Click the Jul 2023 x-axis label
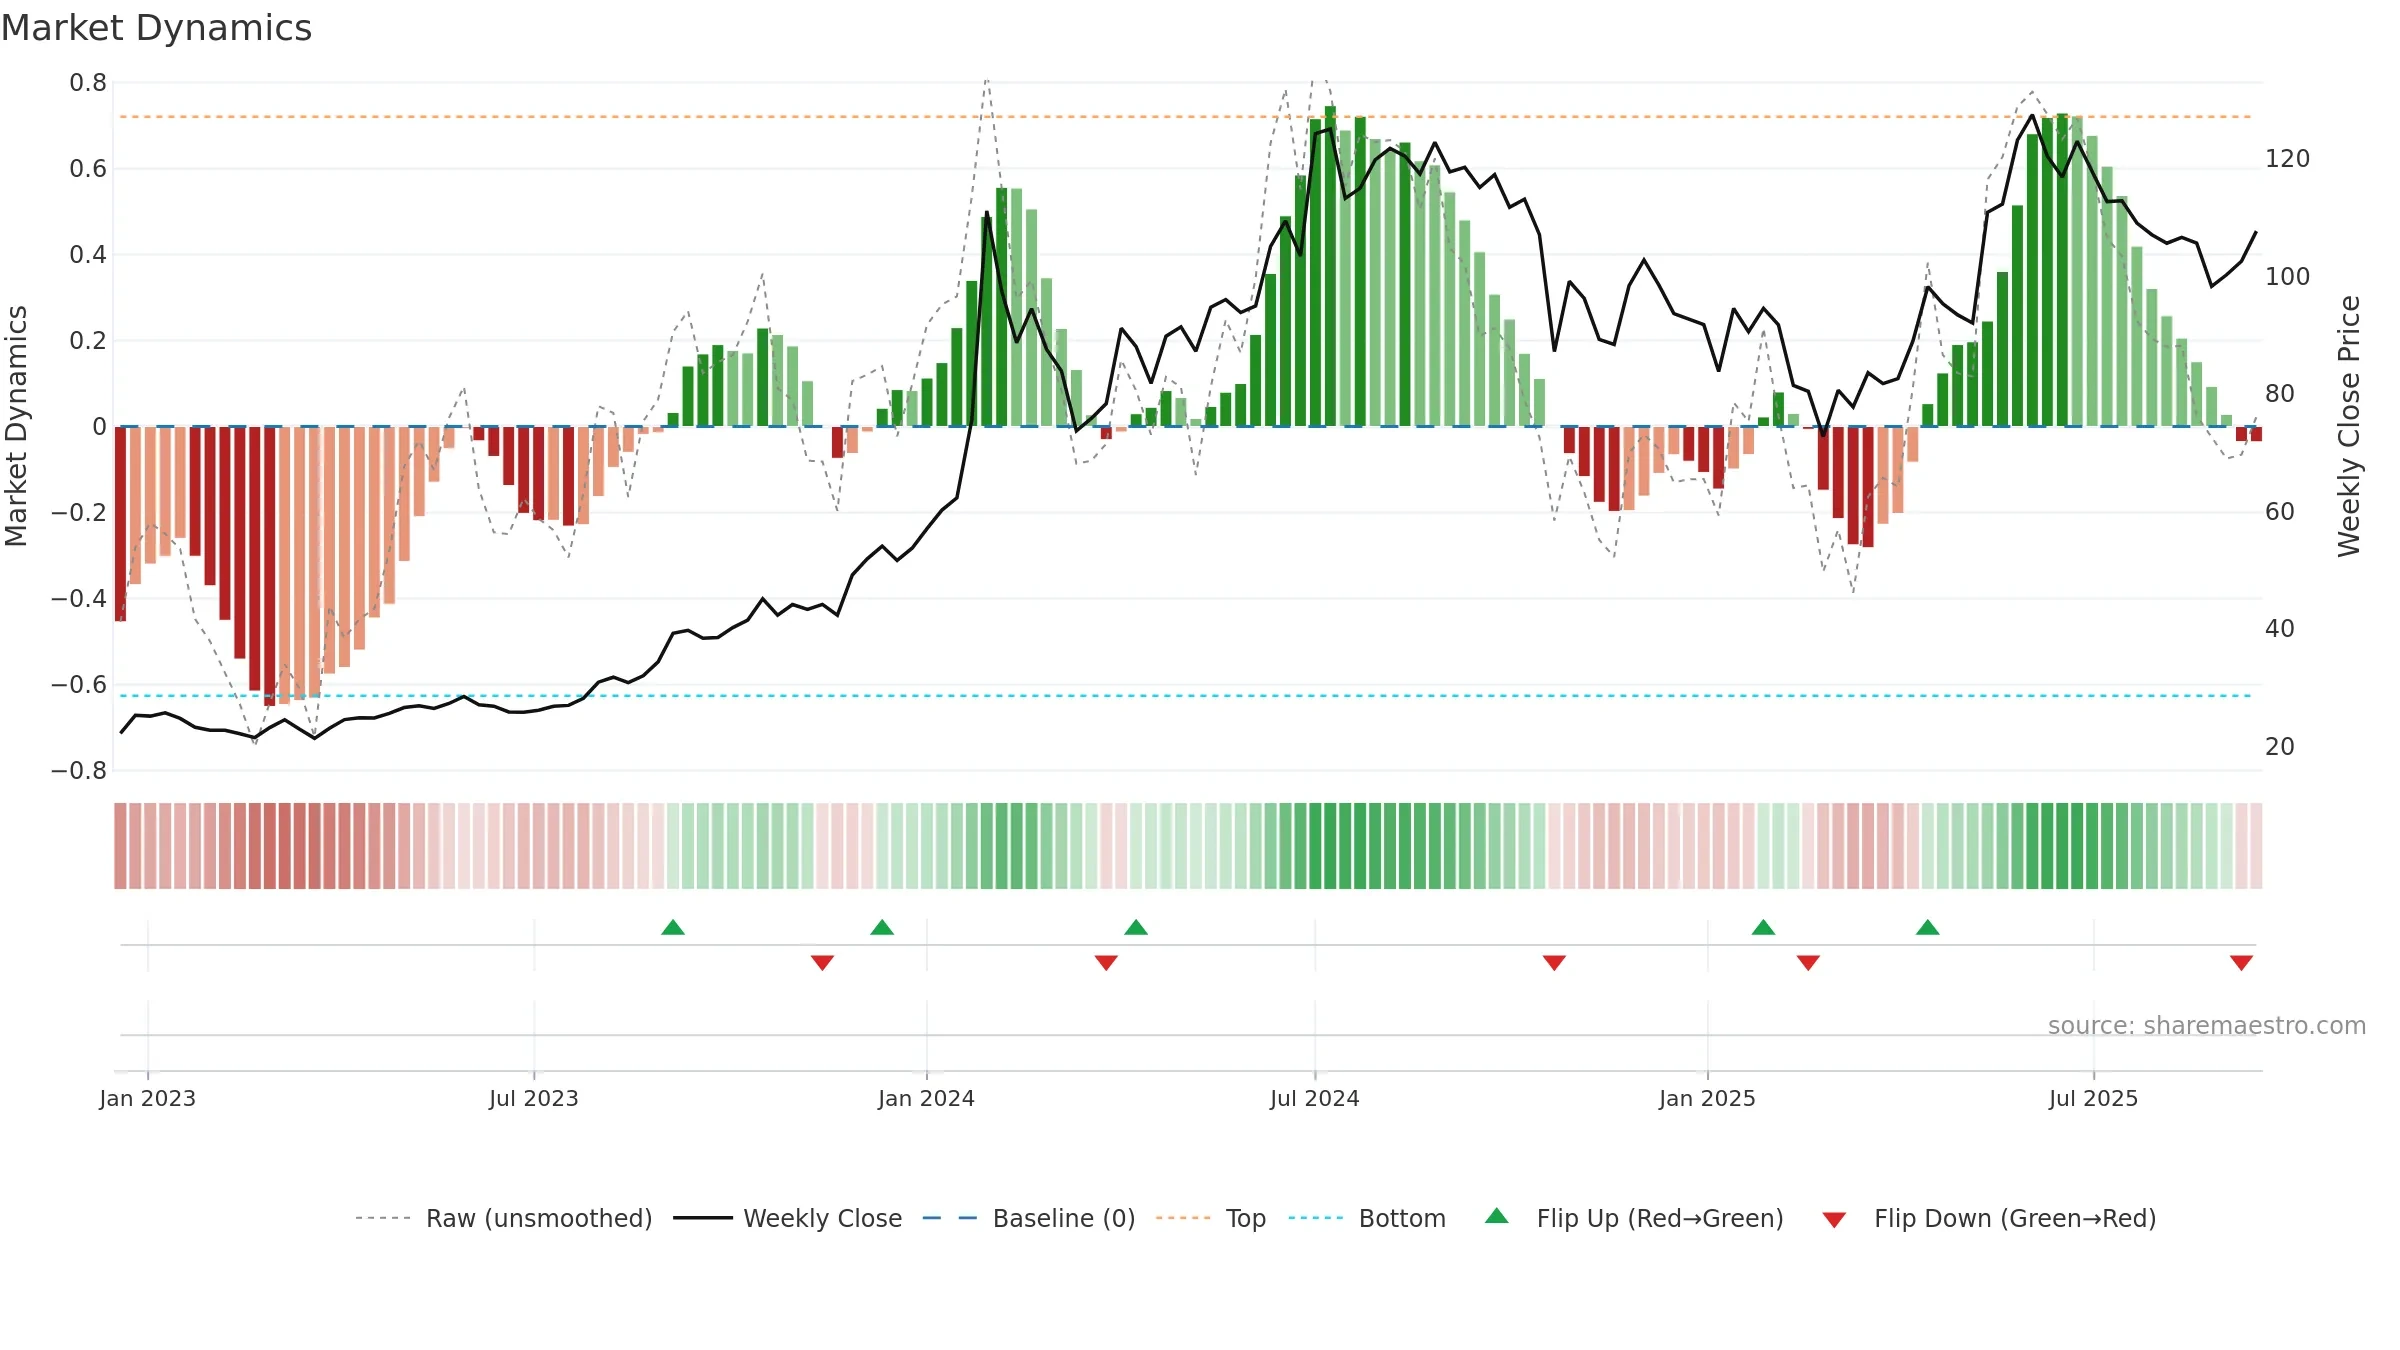2400x1350 pixels. point(534,1099)
